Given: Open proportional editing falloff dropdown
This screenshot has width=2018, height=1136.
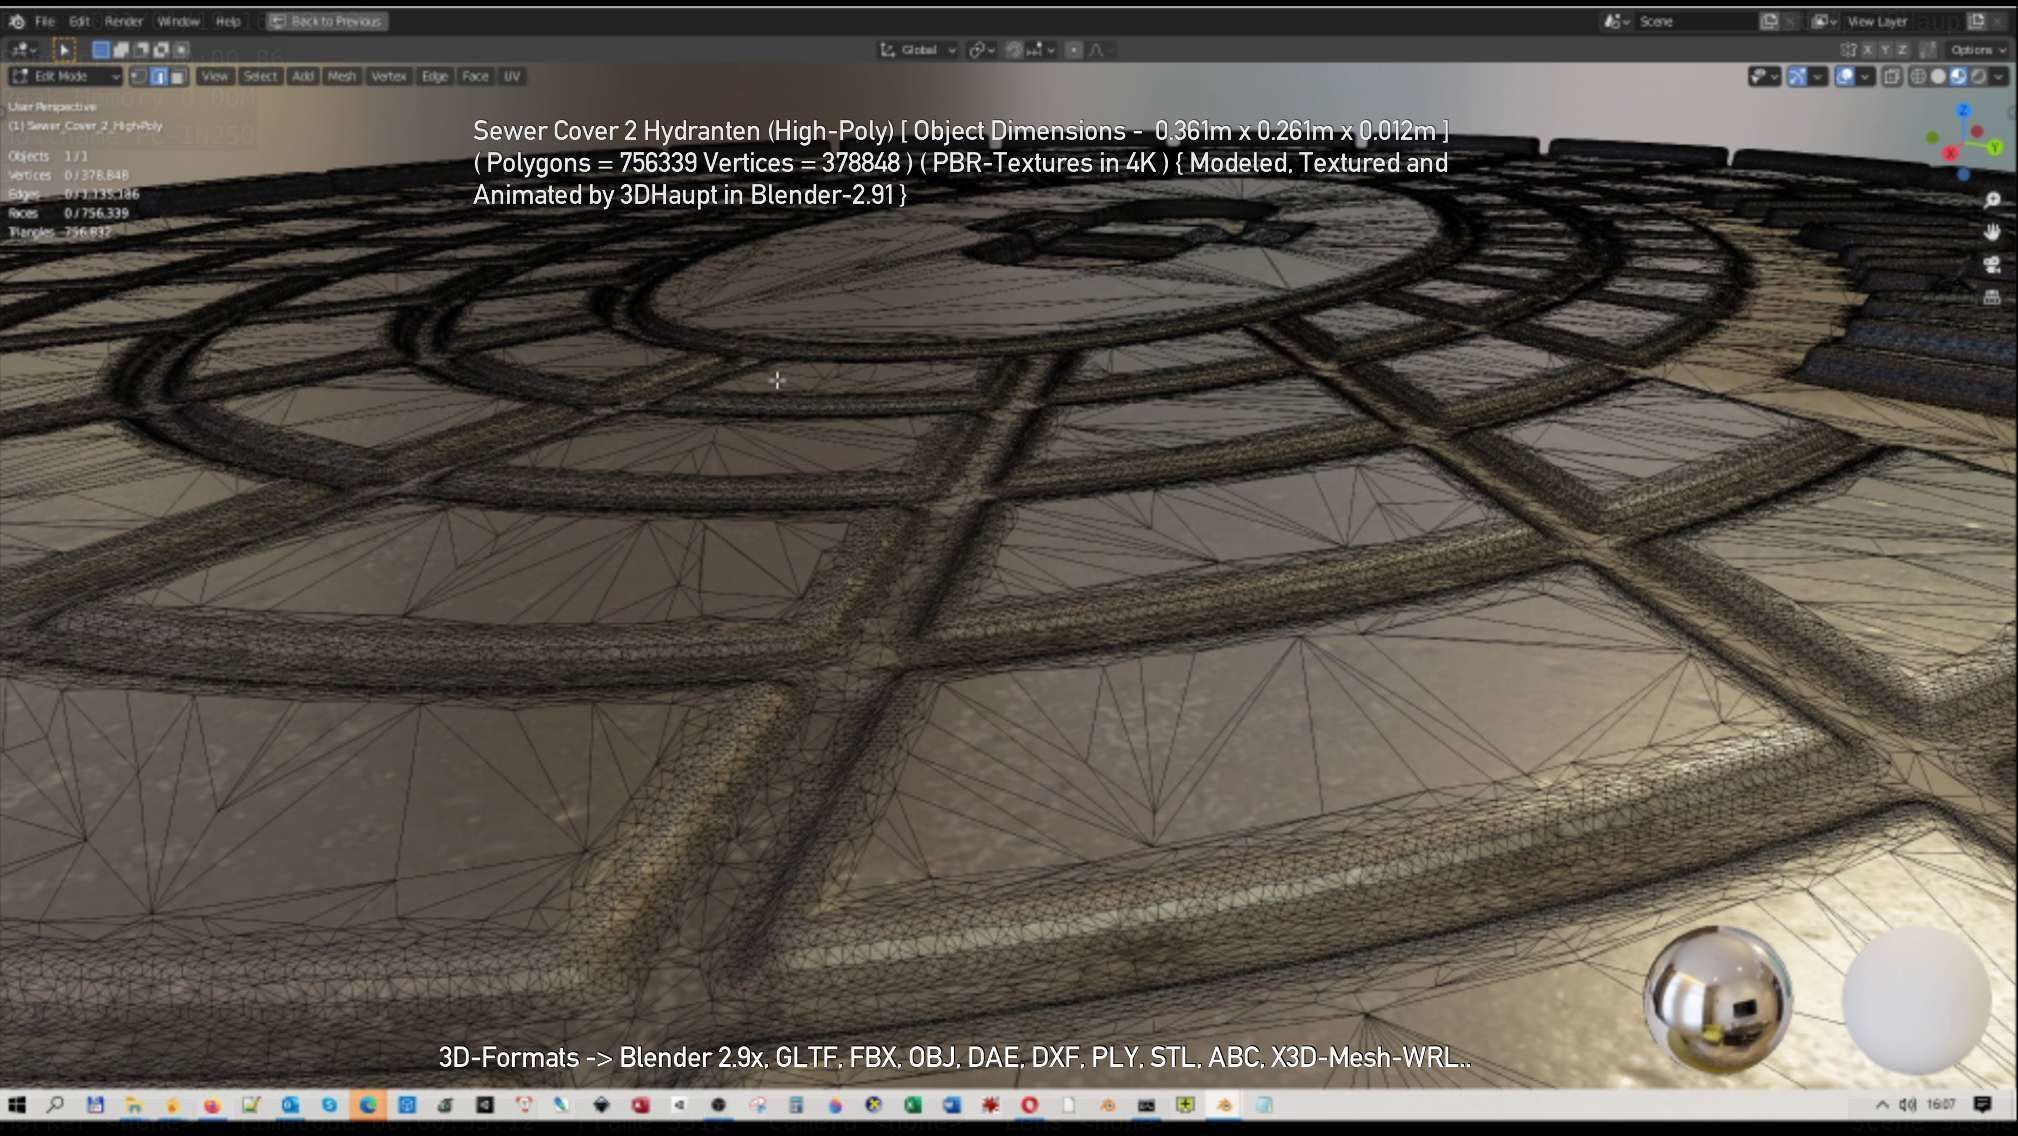Looking at the screenshot, I should click(1100, 50).
